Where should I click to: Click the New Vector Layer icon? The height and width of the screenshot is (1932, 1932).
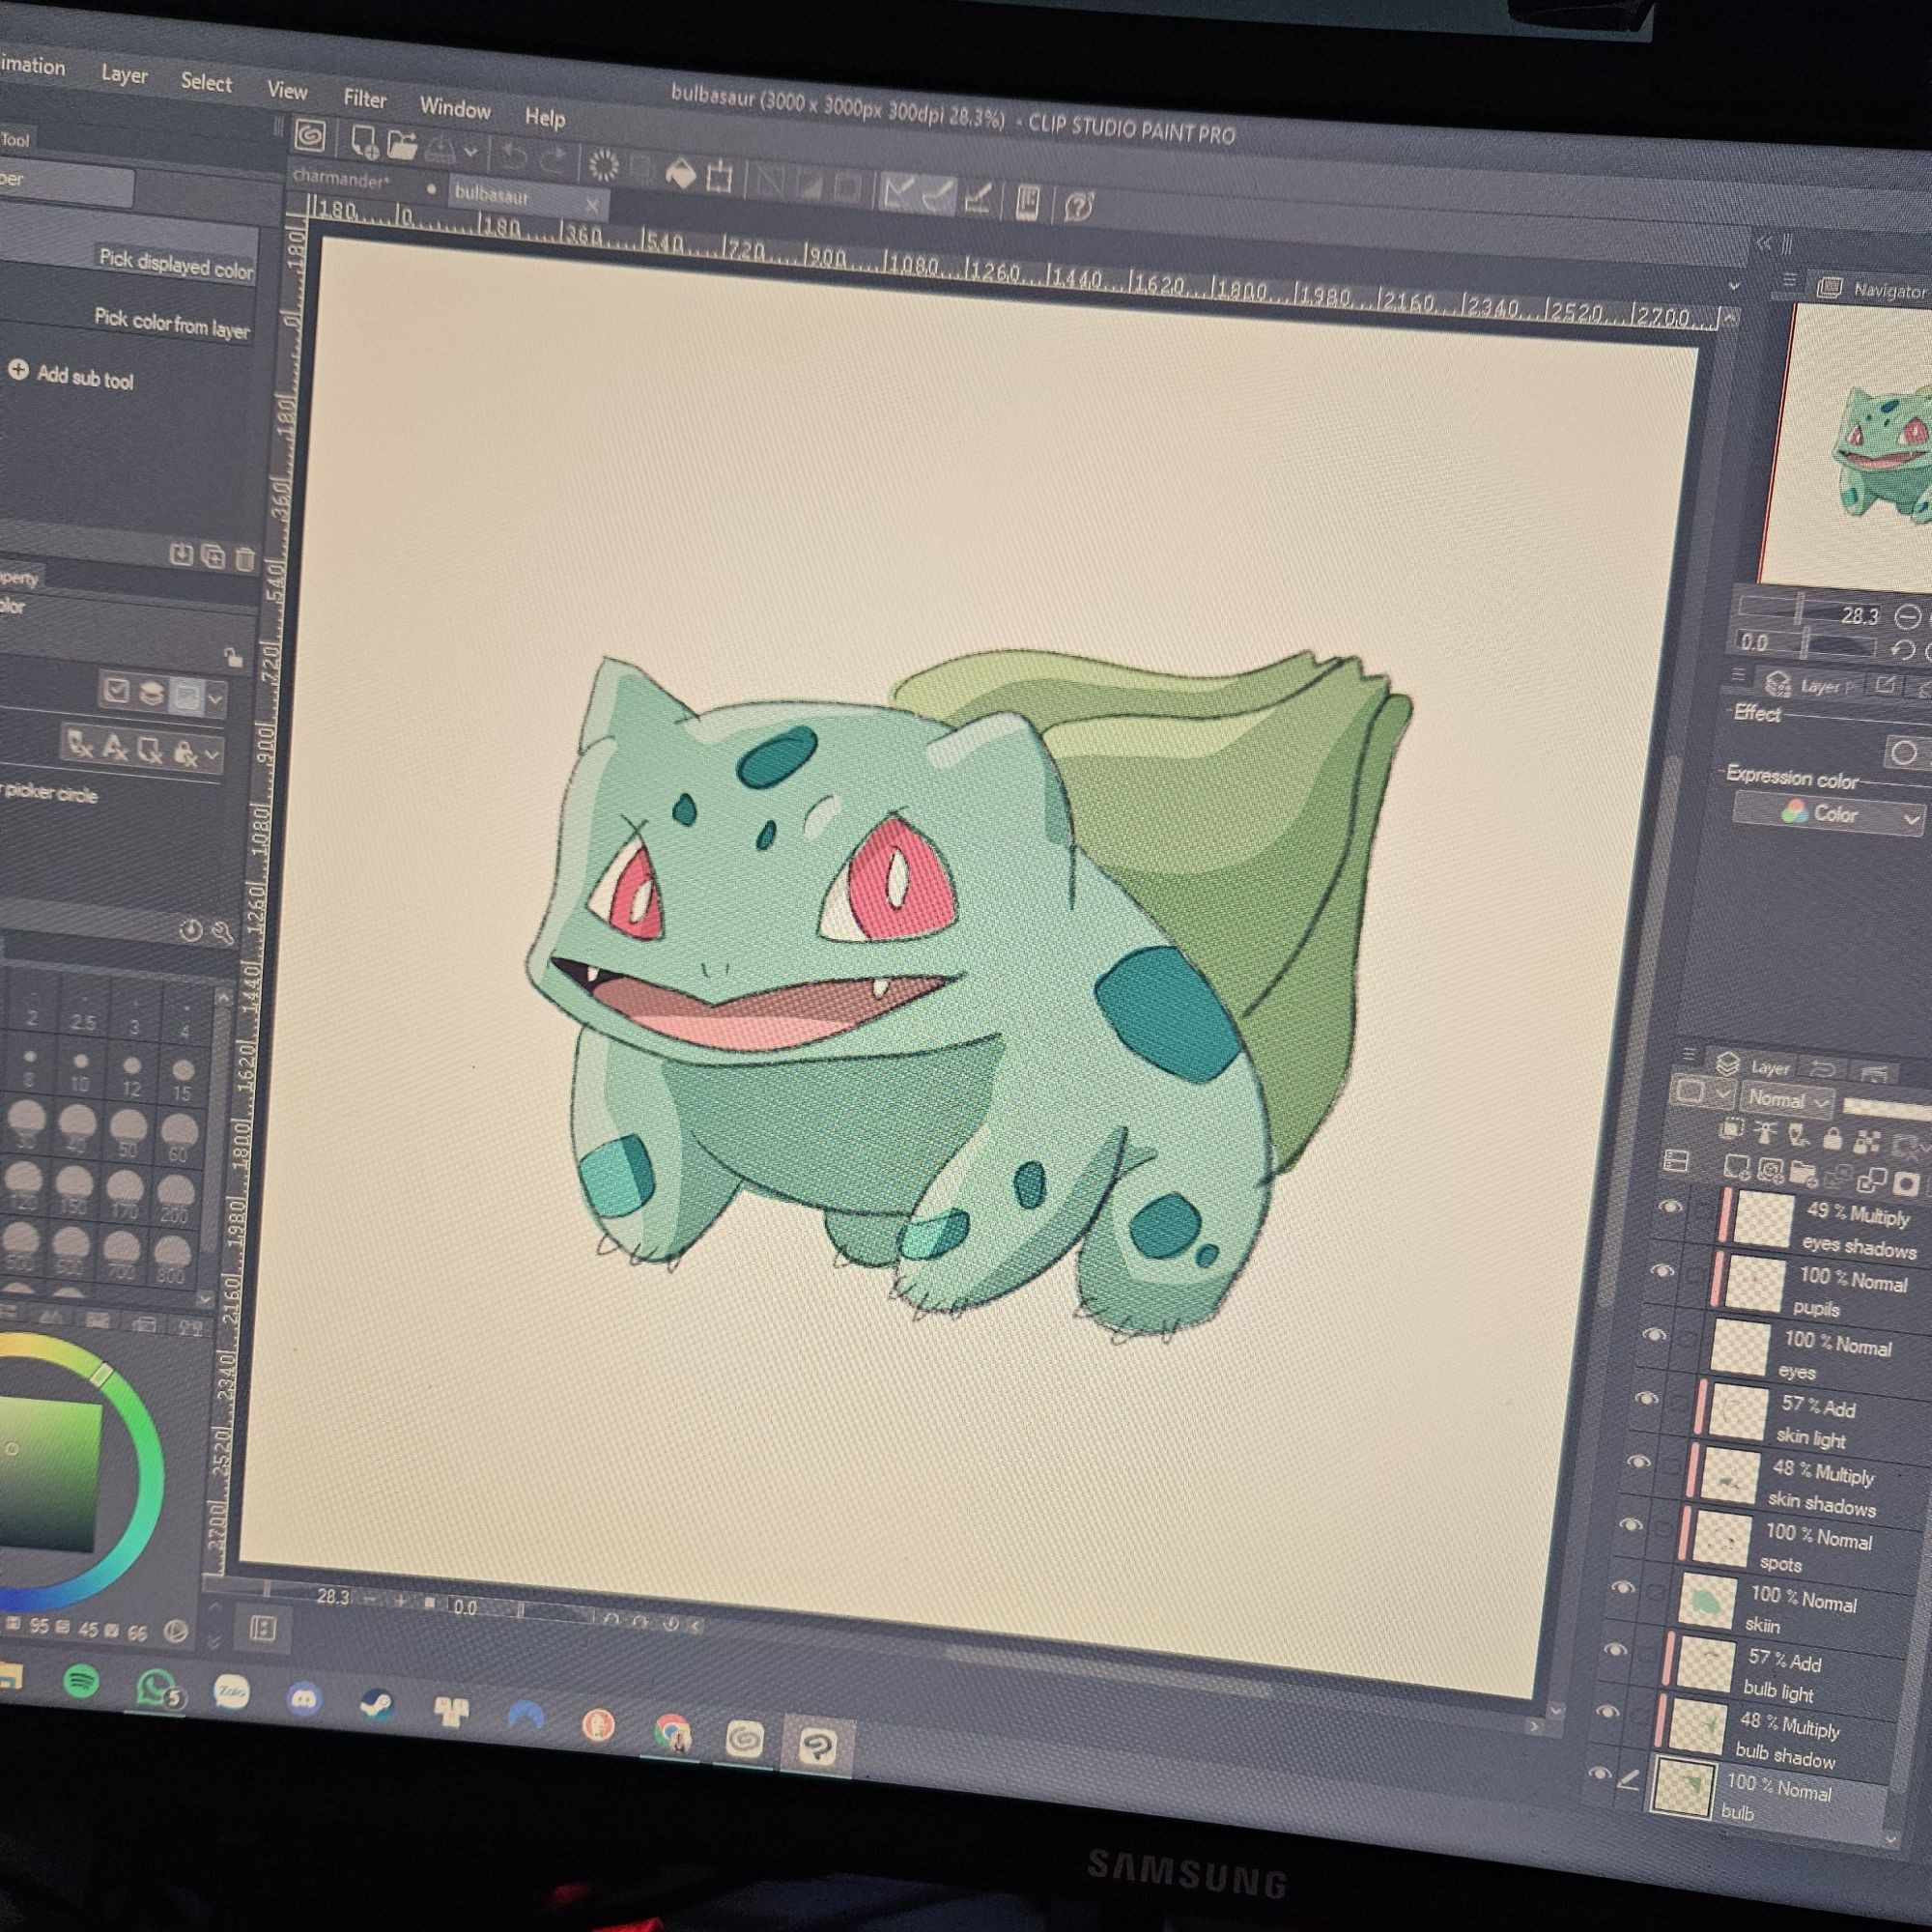1770,1170
